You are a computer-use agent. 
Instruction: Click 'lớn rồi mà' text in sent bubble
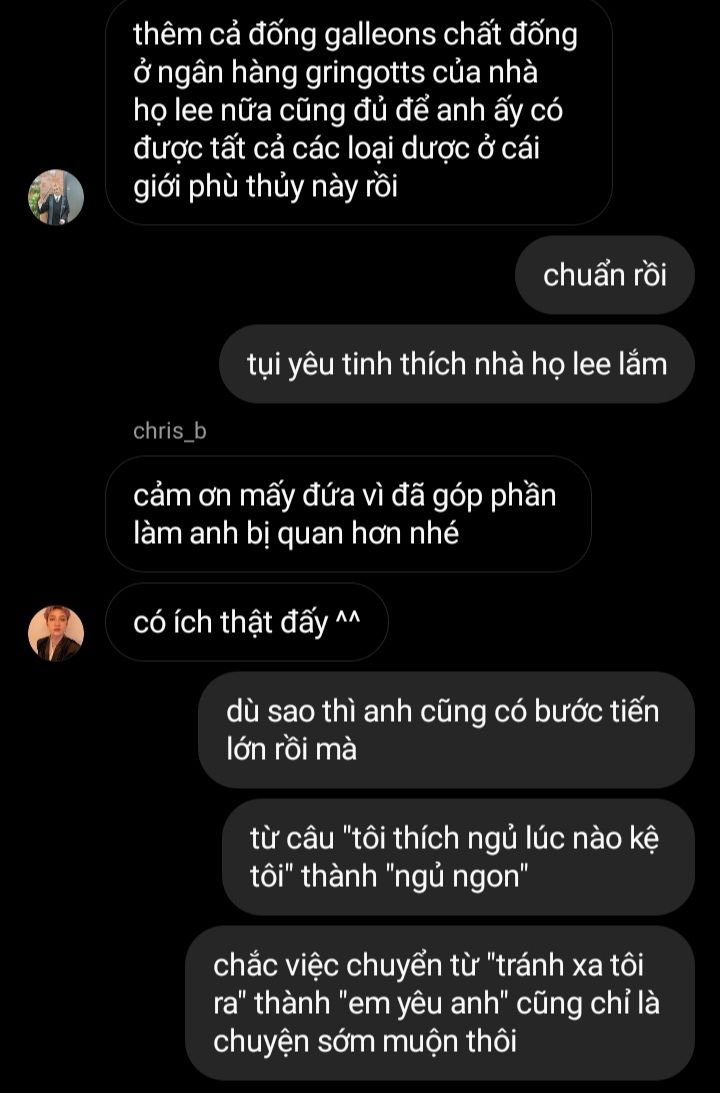pyautogui.click(x=291, y=749)
